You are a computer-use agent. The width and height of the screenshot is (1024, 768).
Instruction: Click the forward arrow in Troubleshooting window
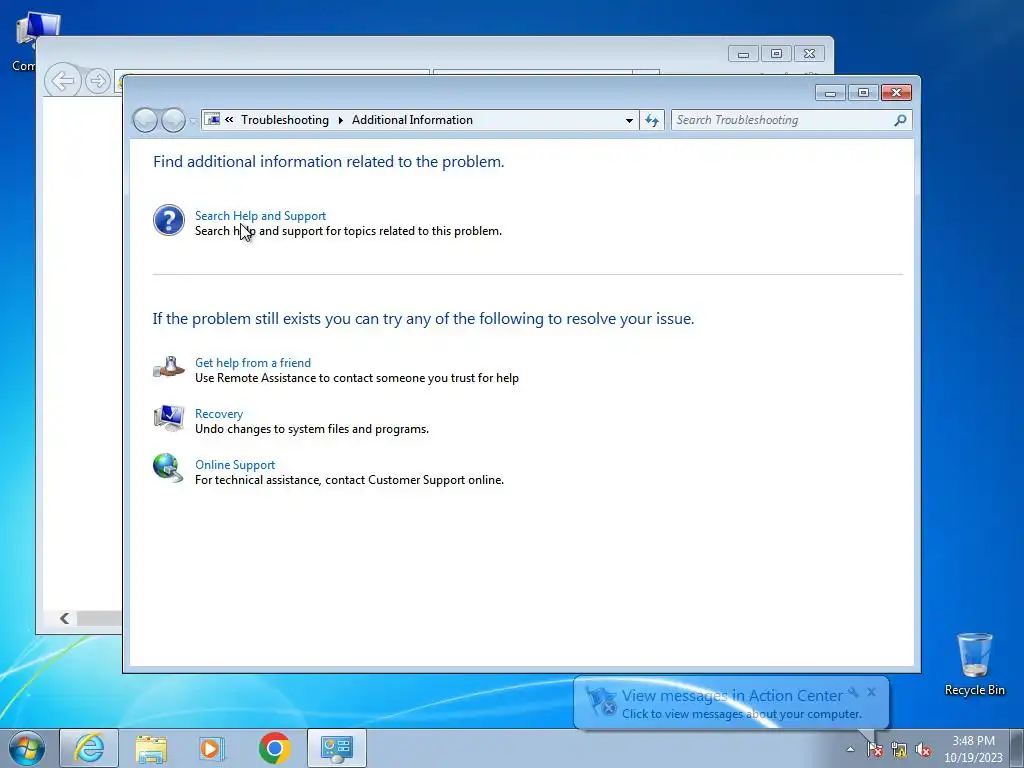(x=173, y=120)
